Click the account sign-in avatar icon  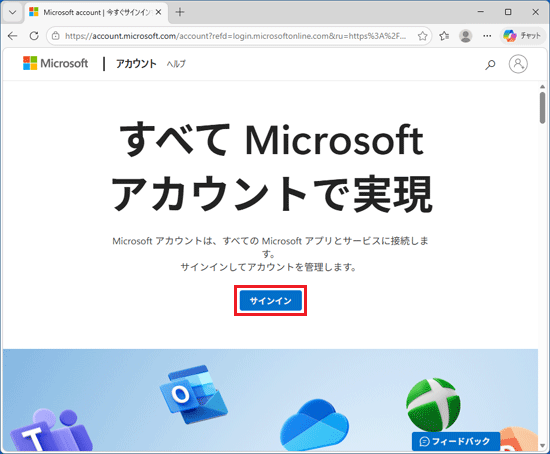coord(518,64)
